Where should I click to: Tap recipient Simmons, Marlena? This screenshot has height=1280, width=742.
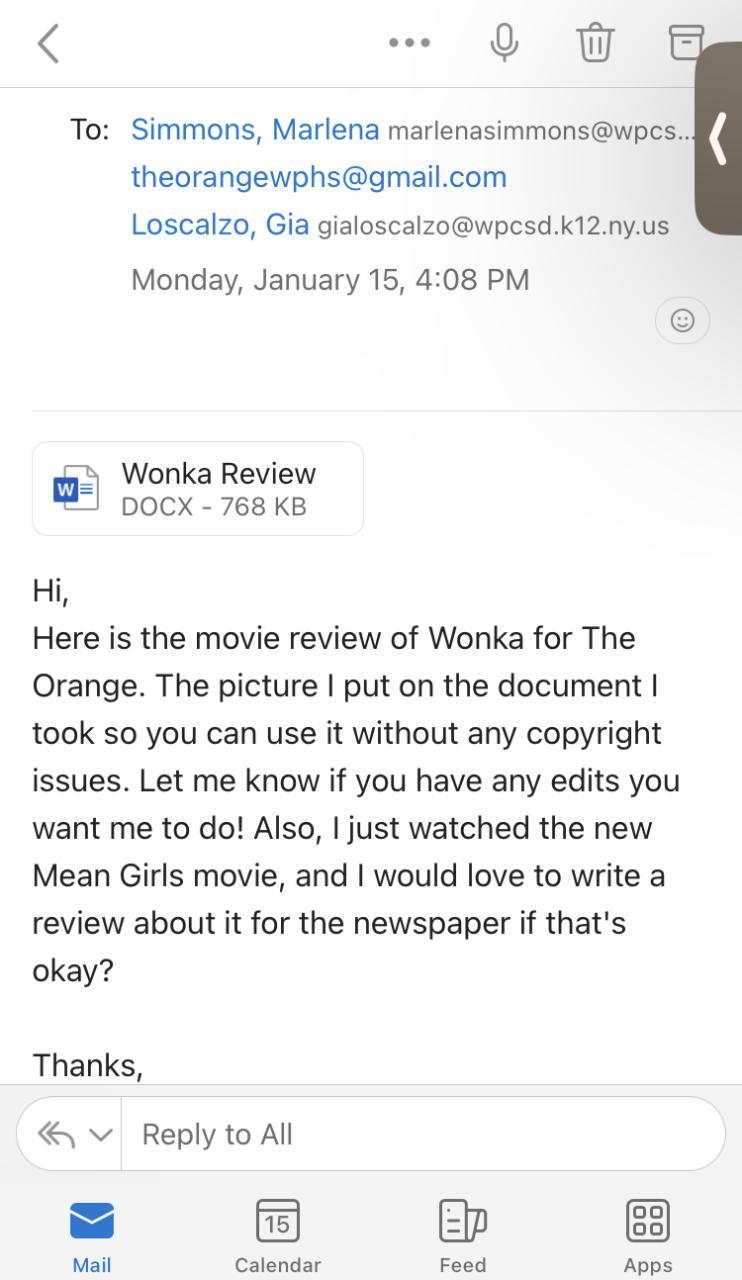point(255,130)
